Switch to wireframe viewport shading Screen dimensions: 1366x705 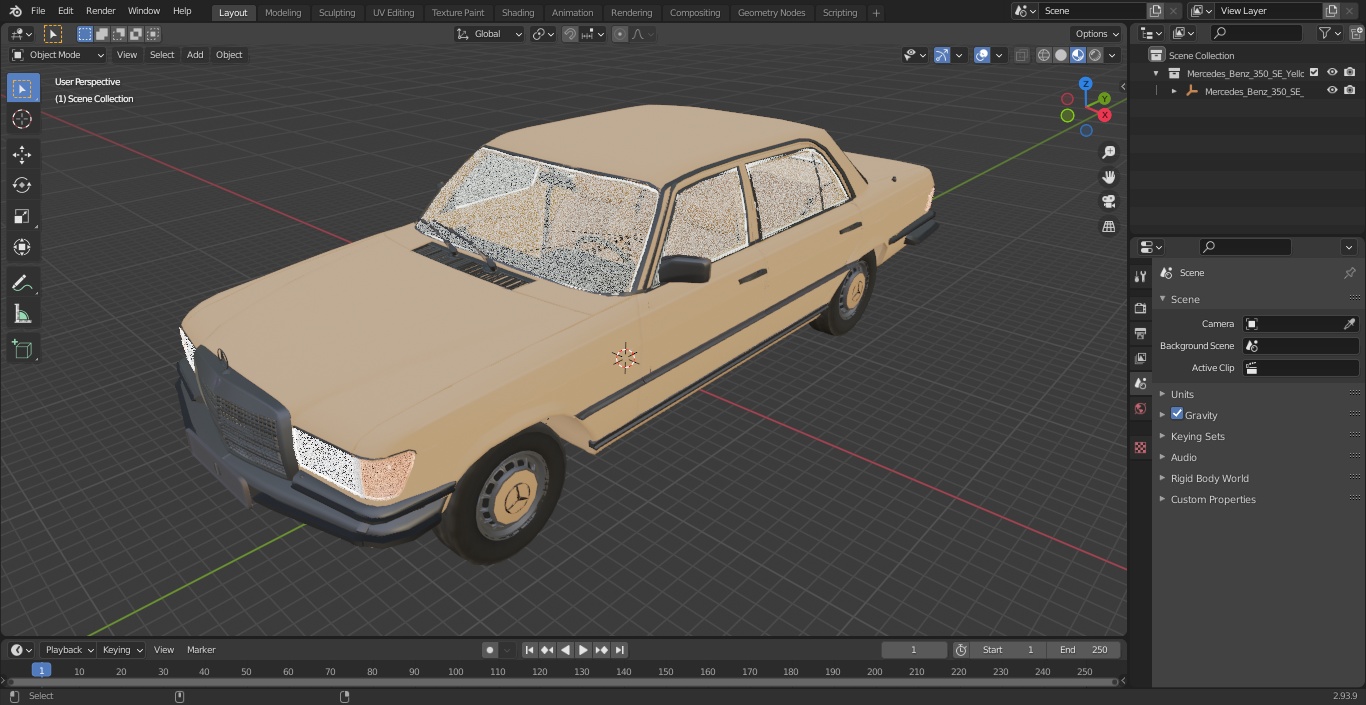[x=1044, y=55]
